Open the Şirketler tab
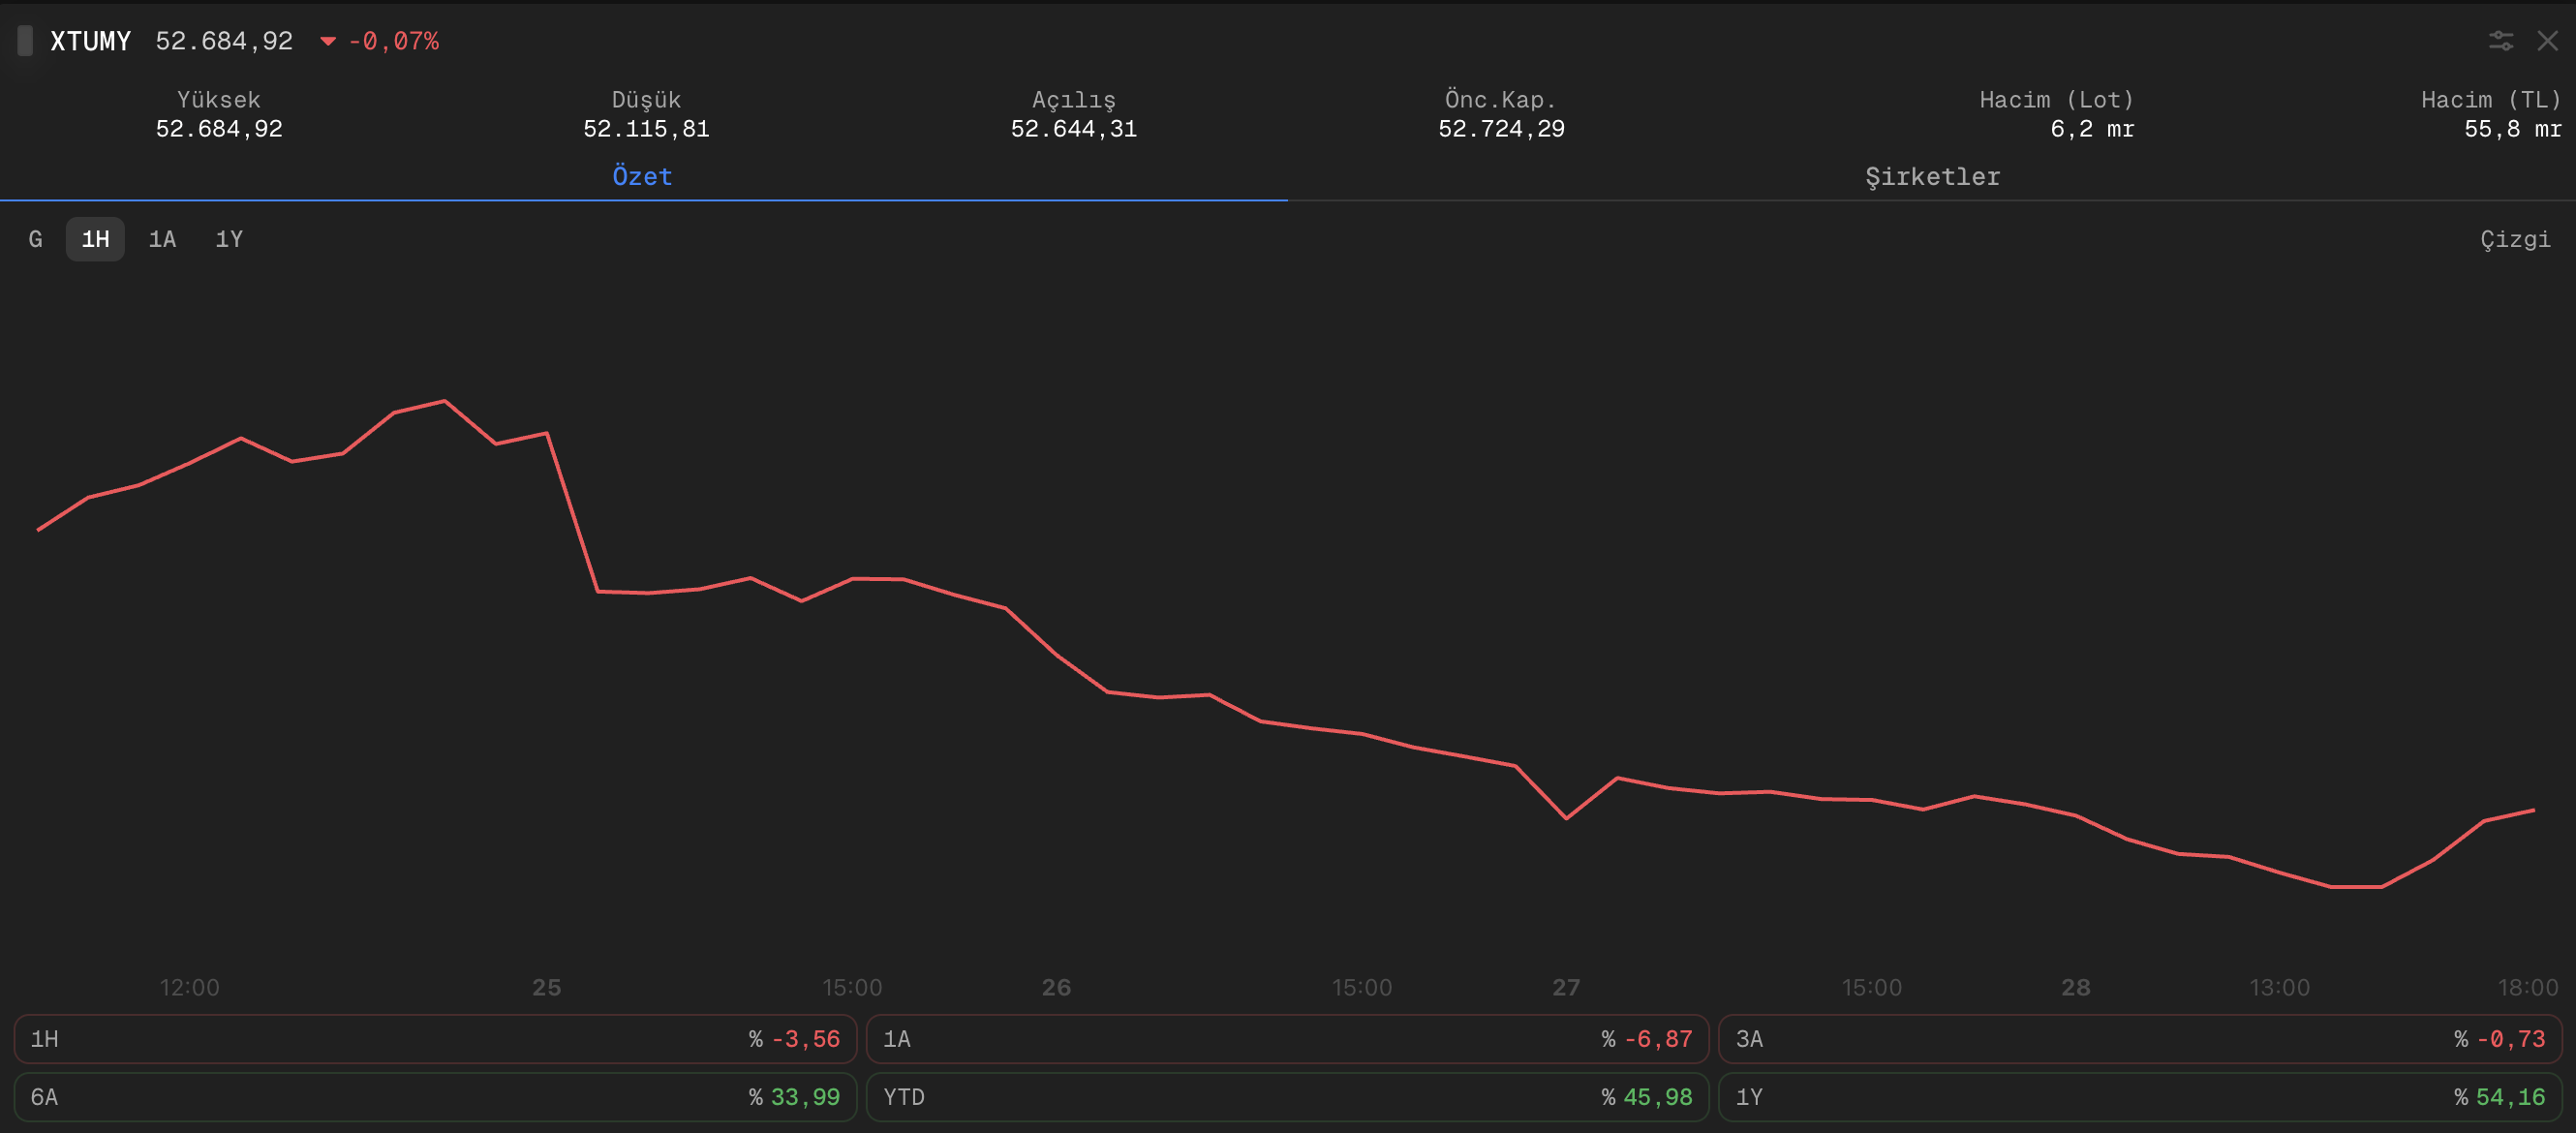2576x1133 pixels. point(1931,177)
